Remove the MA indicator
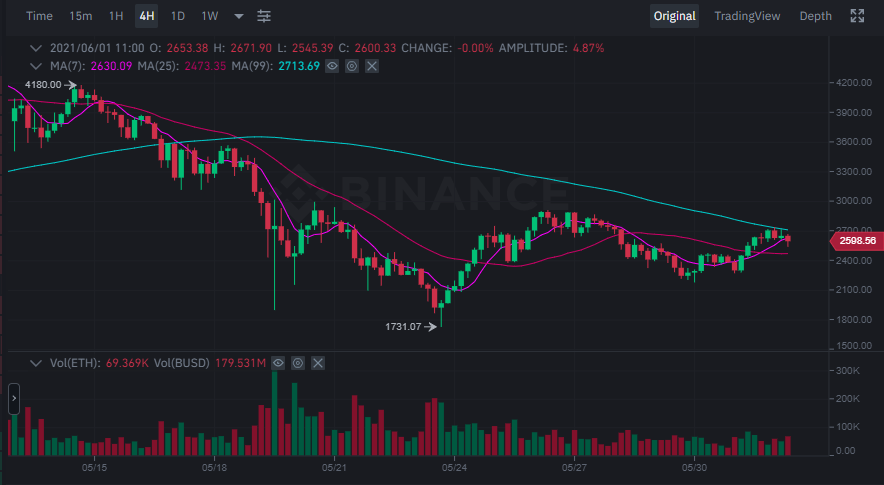This screenshot has height=485, width=884. tap(372, 66)
